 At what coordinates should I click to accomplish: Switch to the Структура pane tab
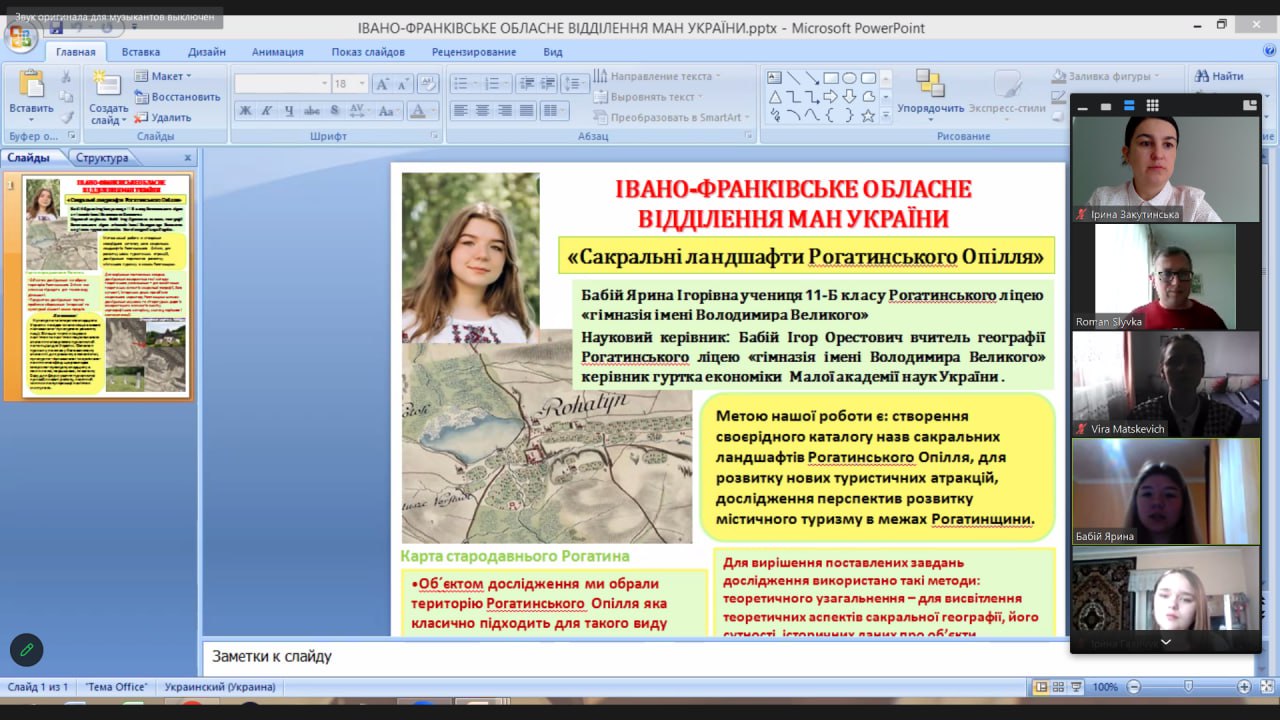(102, 158)
